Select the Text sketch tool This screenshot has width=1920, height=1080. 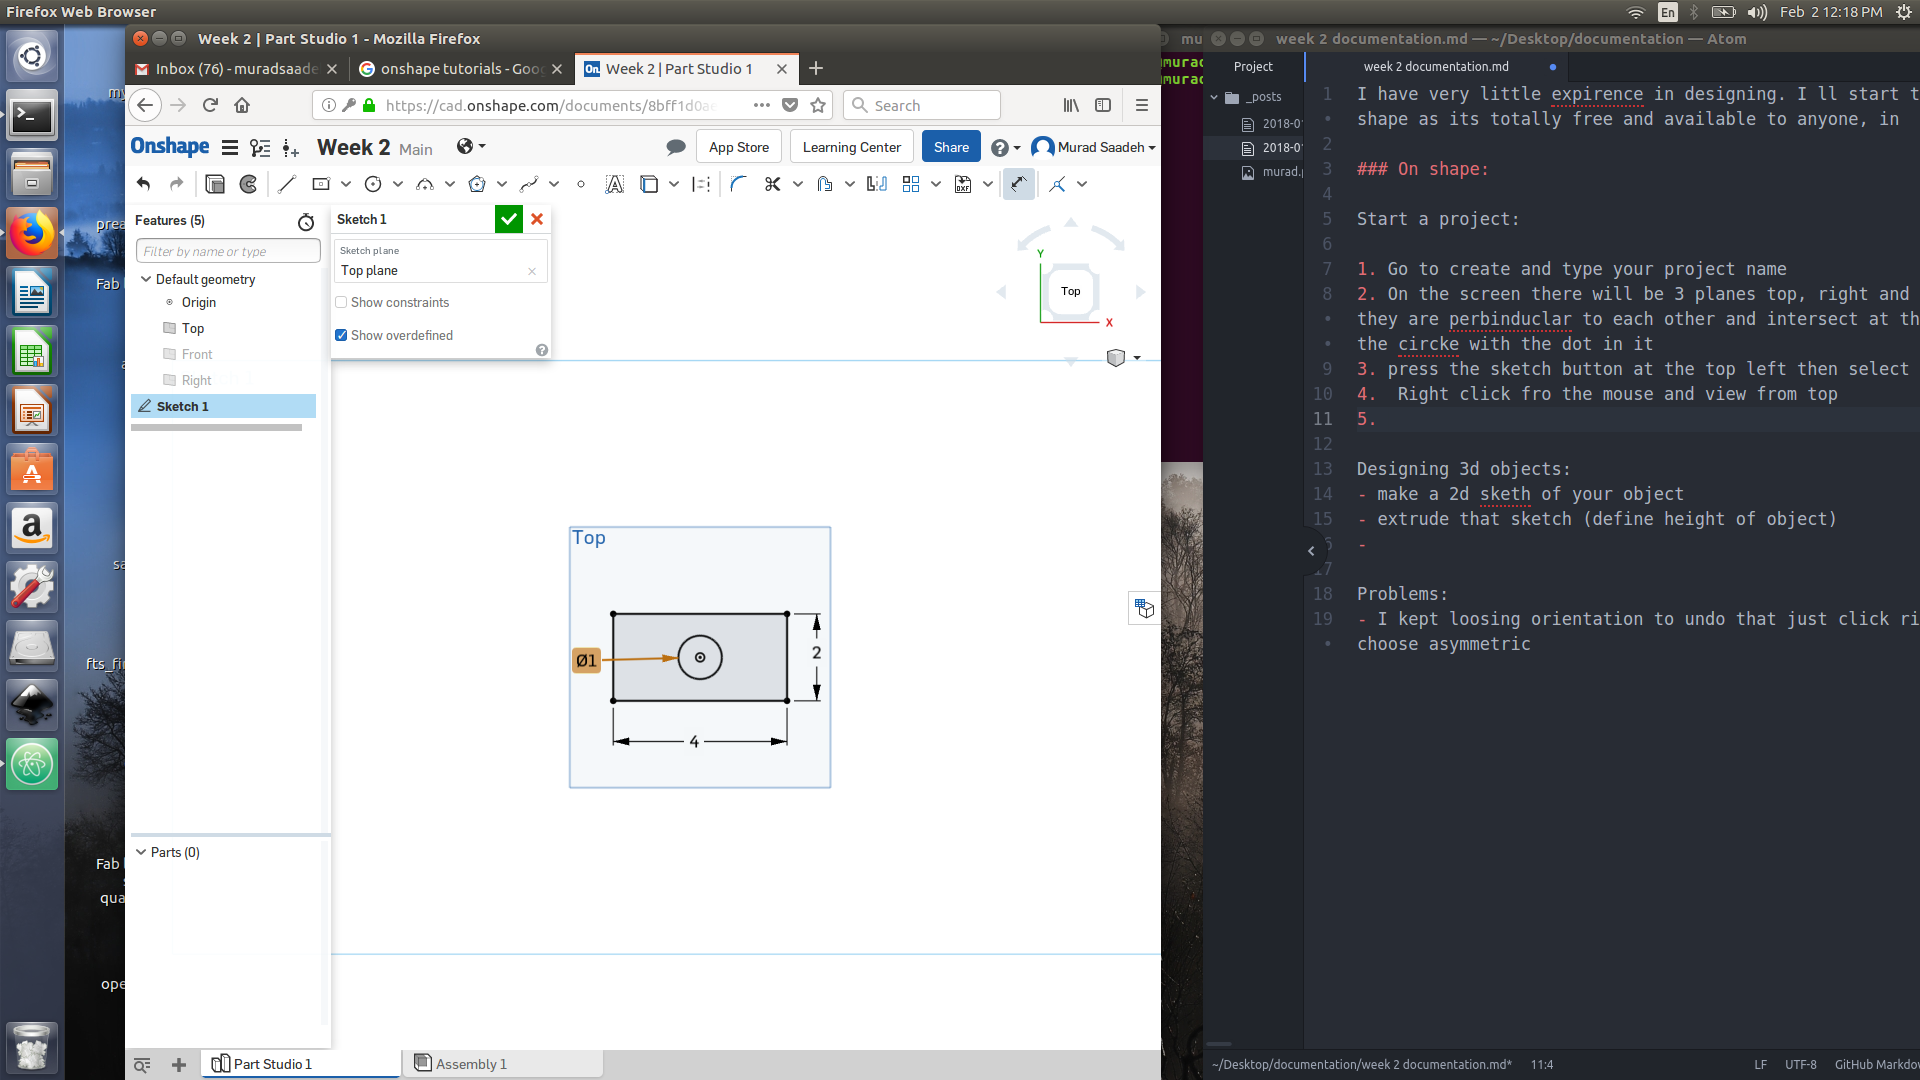point(615,184)
